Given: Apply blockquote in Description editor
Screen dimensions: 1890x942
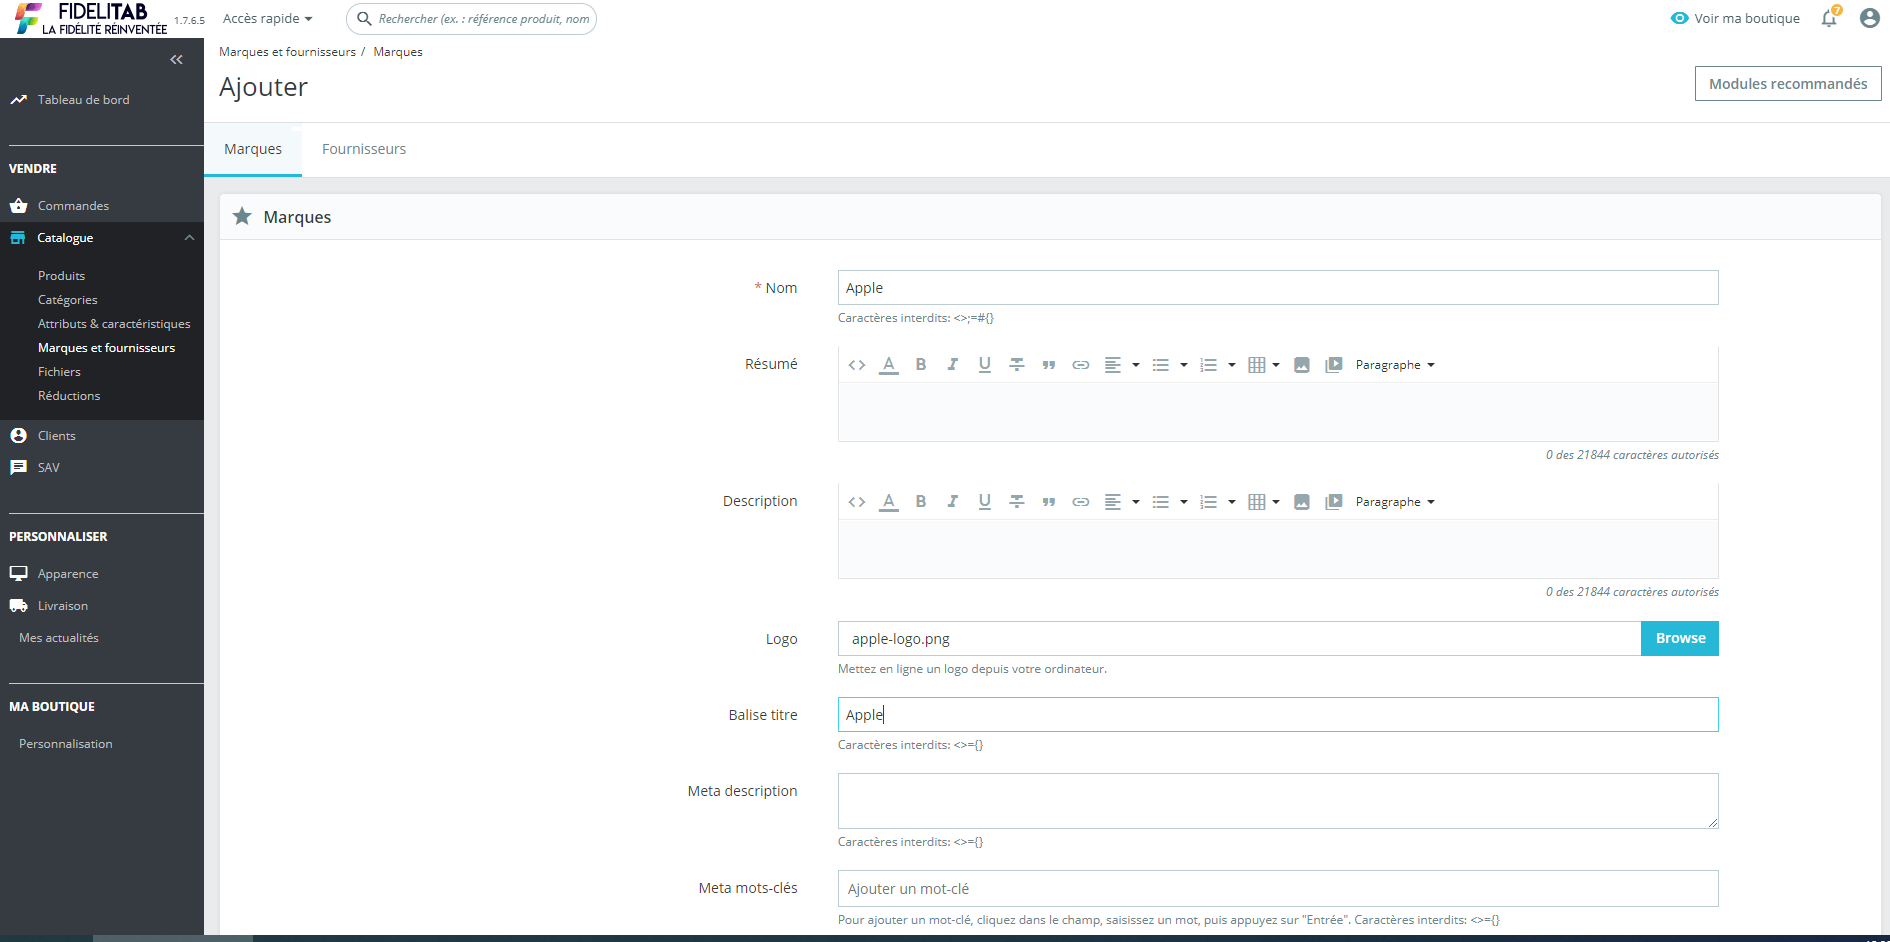Looking at the screenshot, I should pos(1049,502).
